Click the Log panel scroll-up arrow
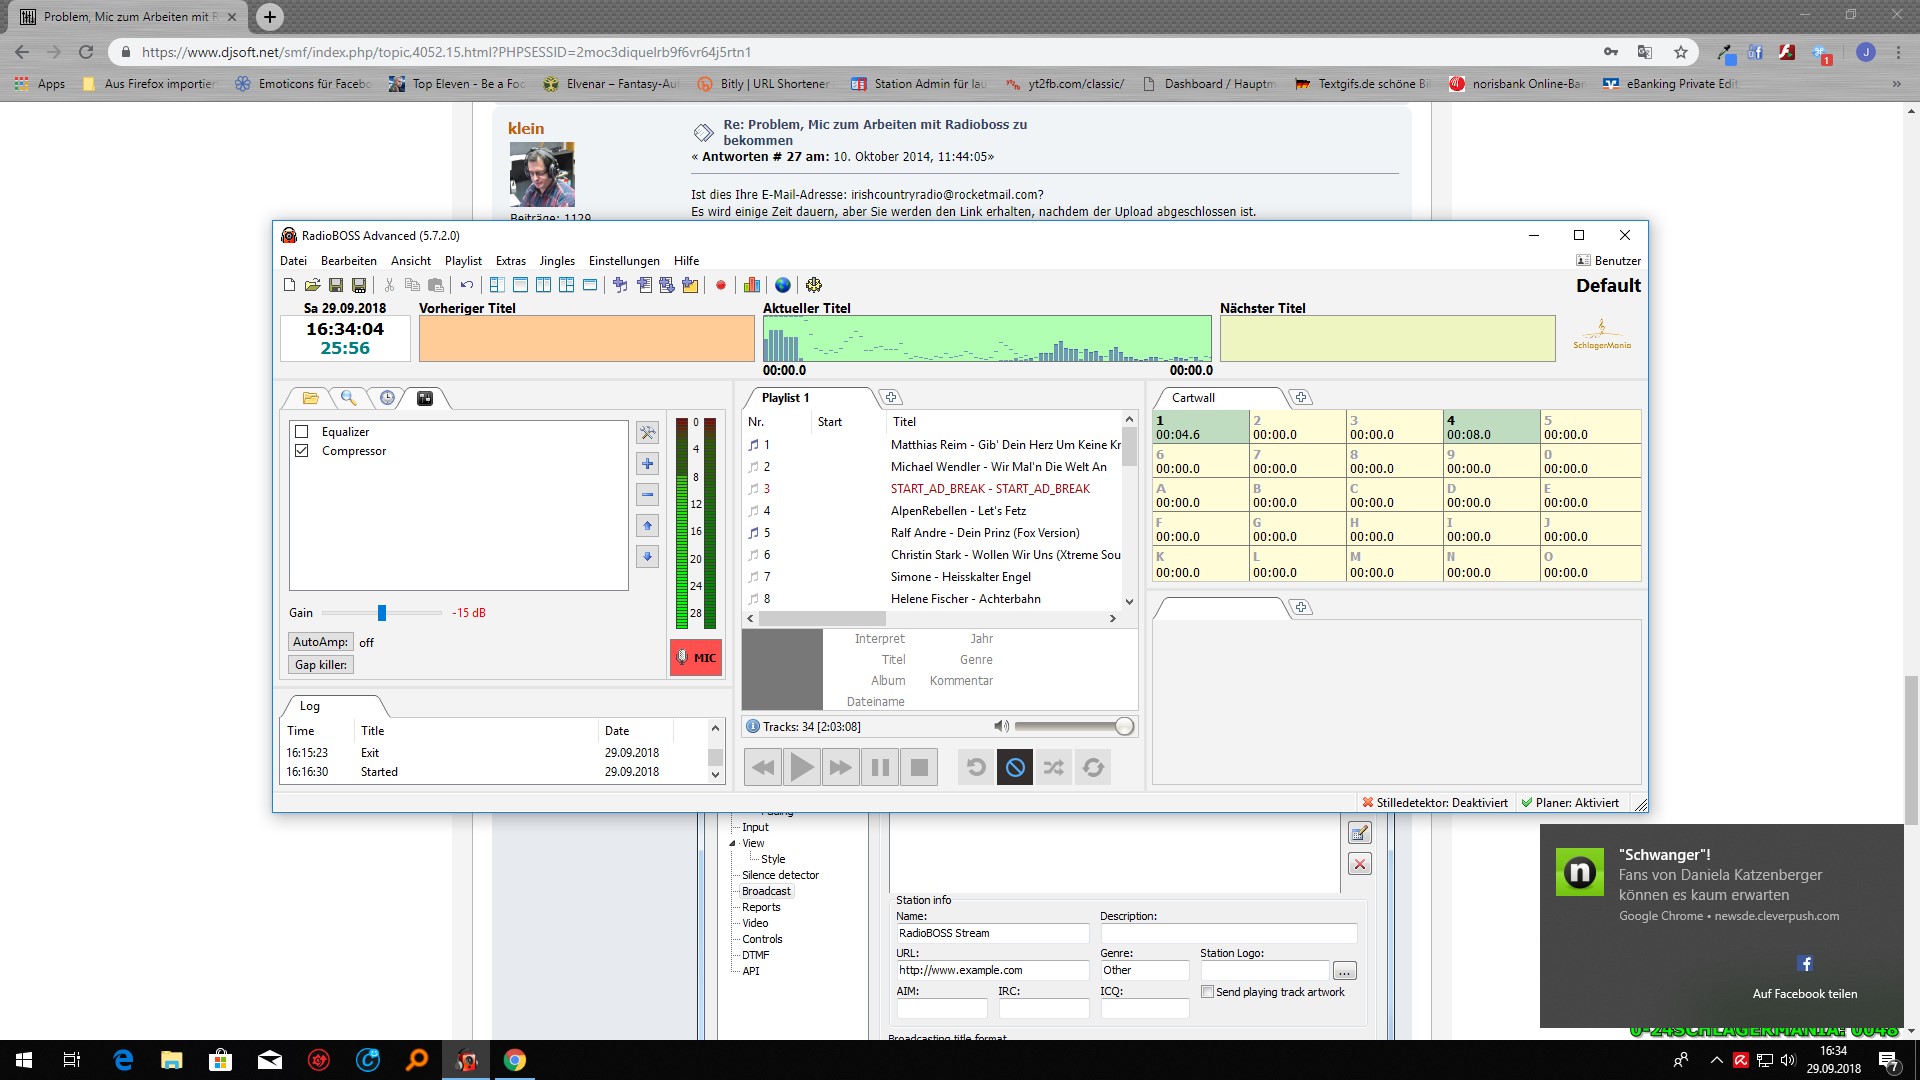The image size is (1920, 1080). click(x=715, y=728)
